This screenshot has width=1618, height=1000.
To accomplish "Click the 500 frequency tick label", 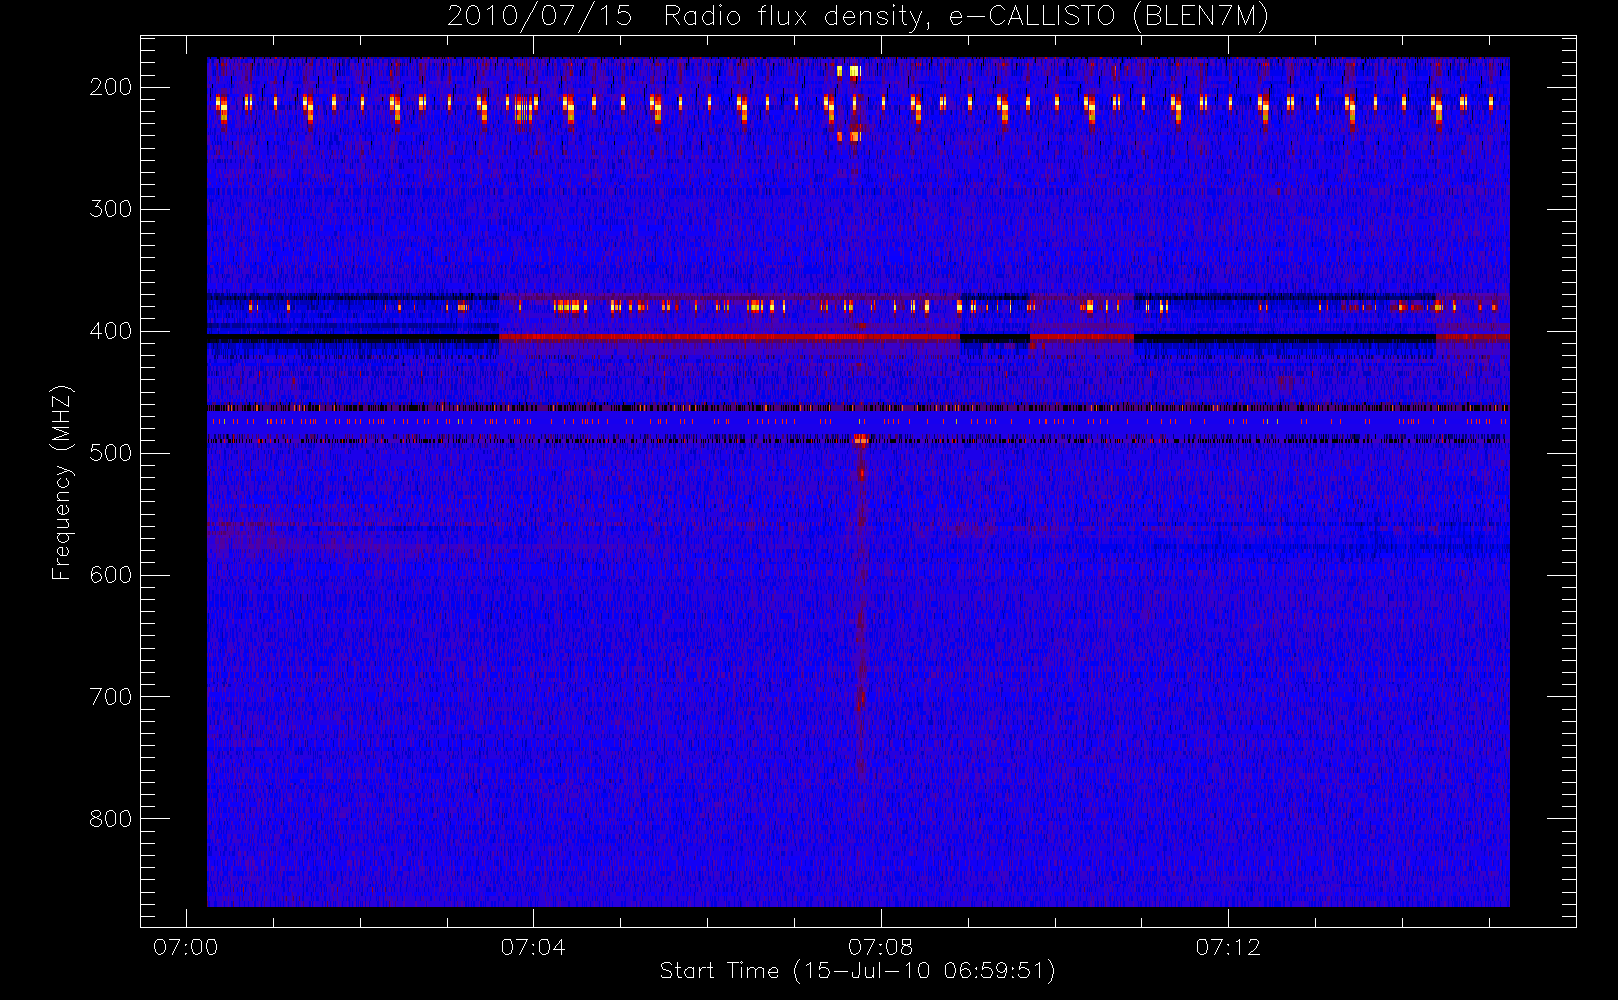I will pos(111,453).
